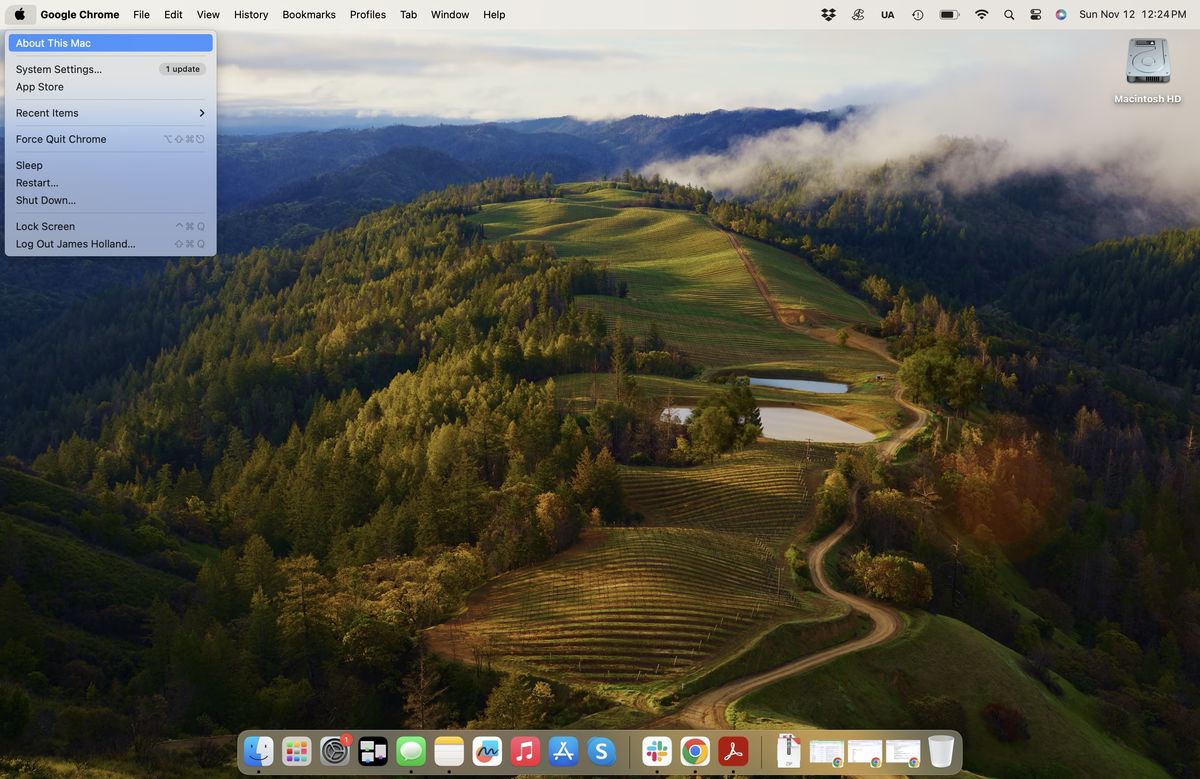Open the Trash in the Dock
The width and height of the screenshot is (1200, 779).
tap(941, 751)
